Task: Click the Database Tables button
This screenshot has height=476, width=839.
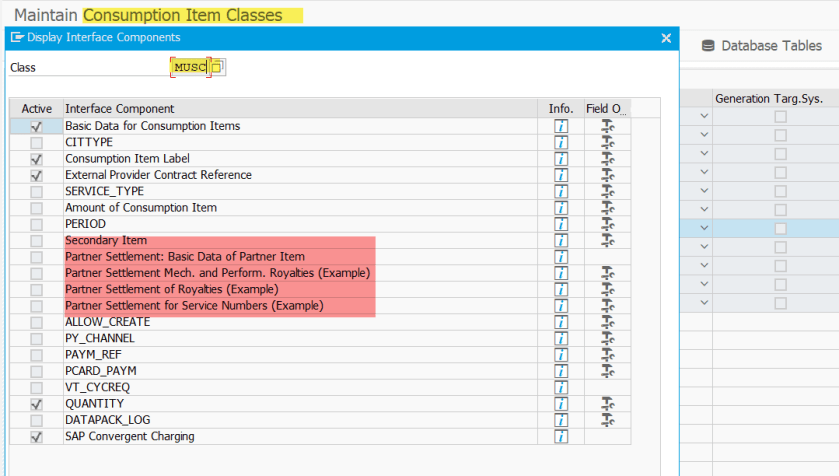Action: click(x=761, y=46)
